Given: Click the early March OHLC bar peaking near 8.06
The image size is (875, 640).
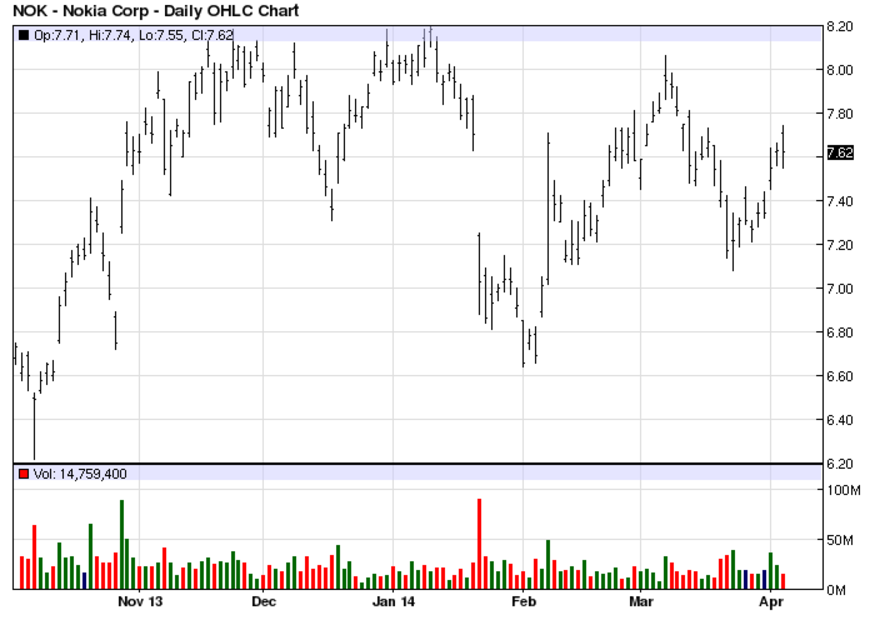Looking at the screenshot, I should coord(666,78).
